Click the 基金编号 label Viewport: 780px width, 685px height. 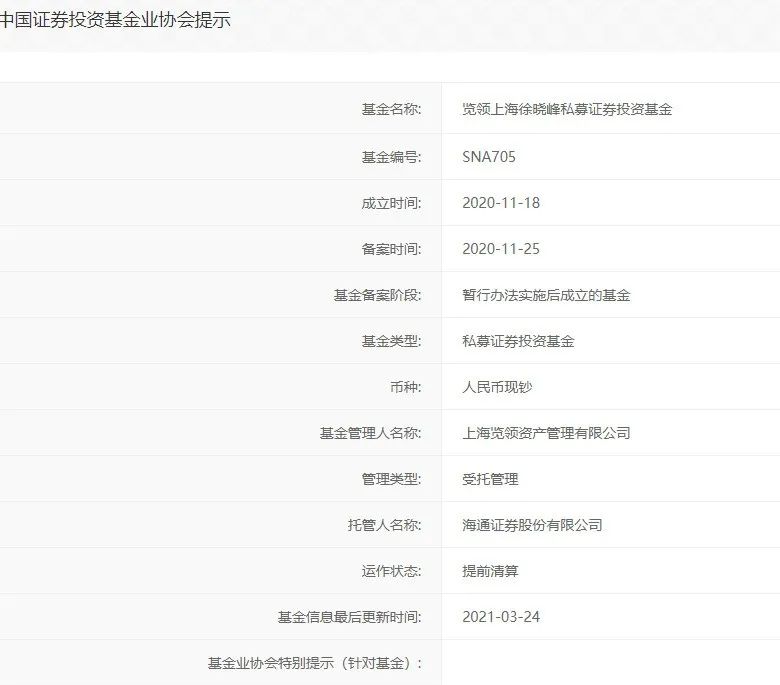(x=391, y=156)
